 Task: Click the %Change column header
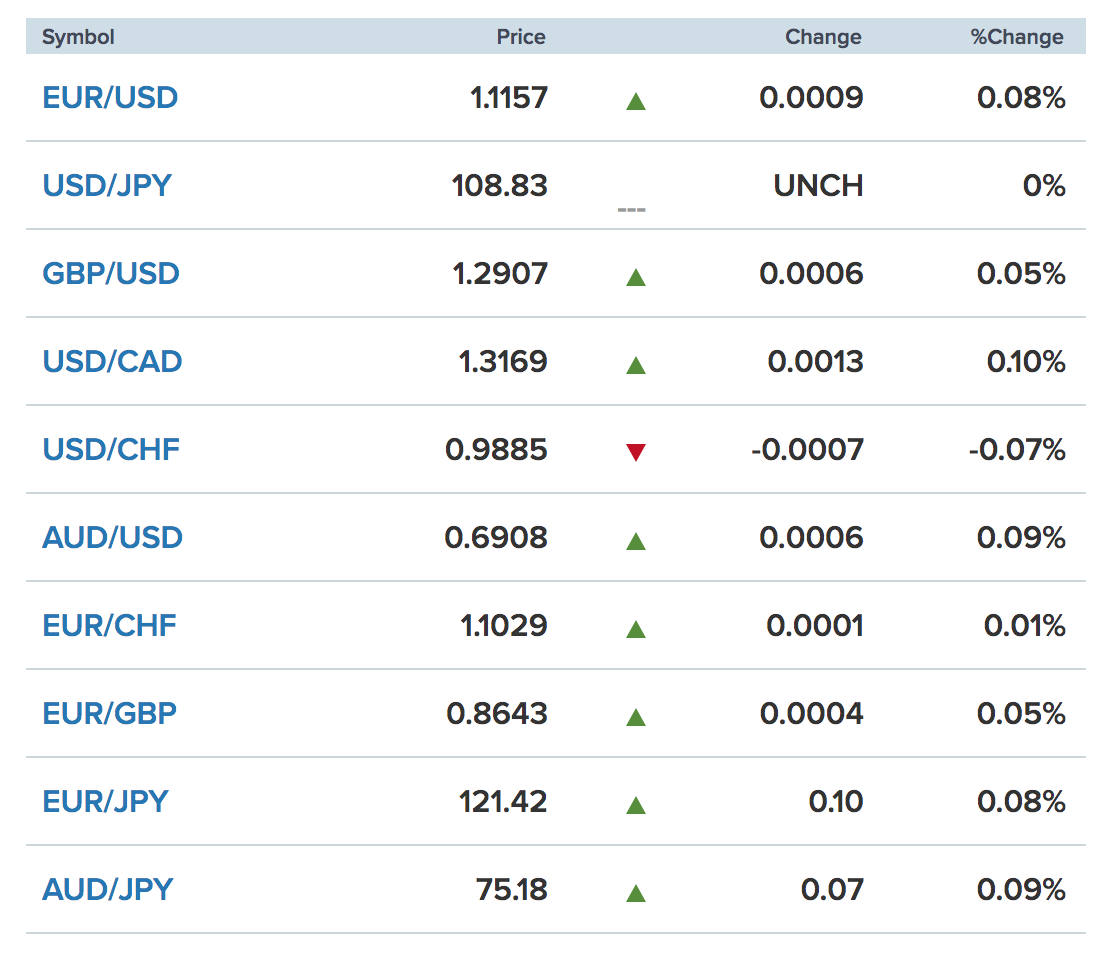(1017, 37)
